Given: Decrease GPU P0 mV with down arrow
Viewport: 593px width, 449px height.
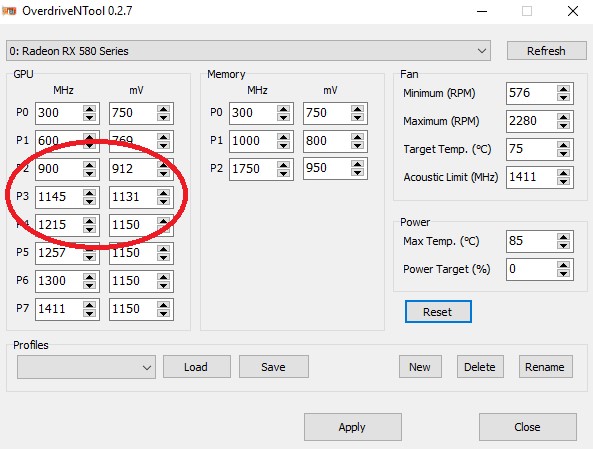Looking at the screenshot, I should tap(164, 117).
